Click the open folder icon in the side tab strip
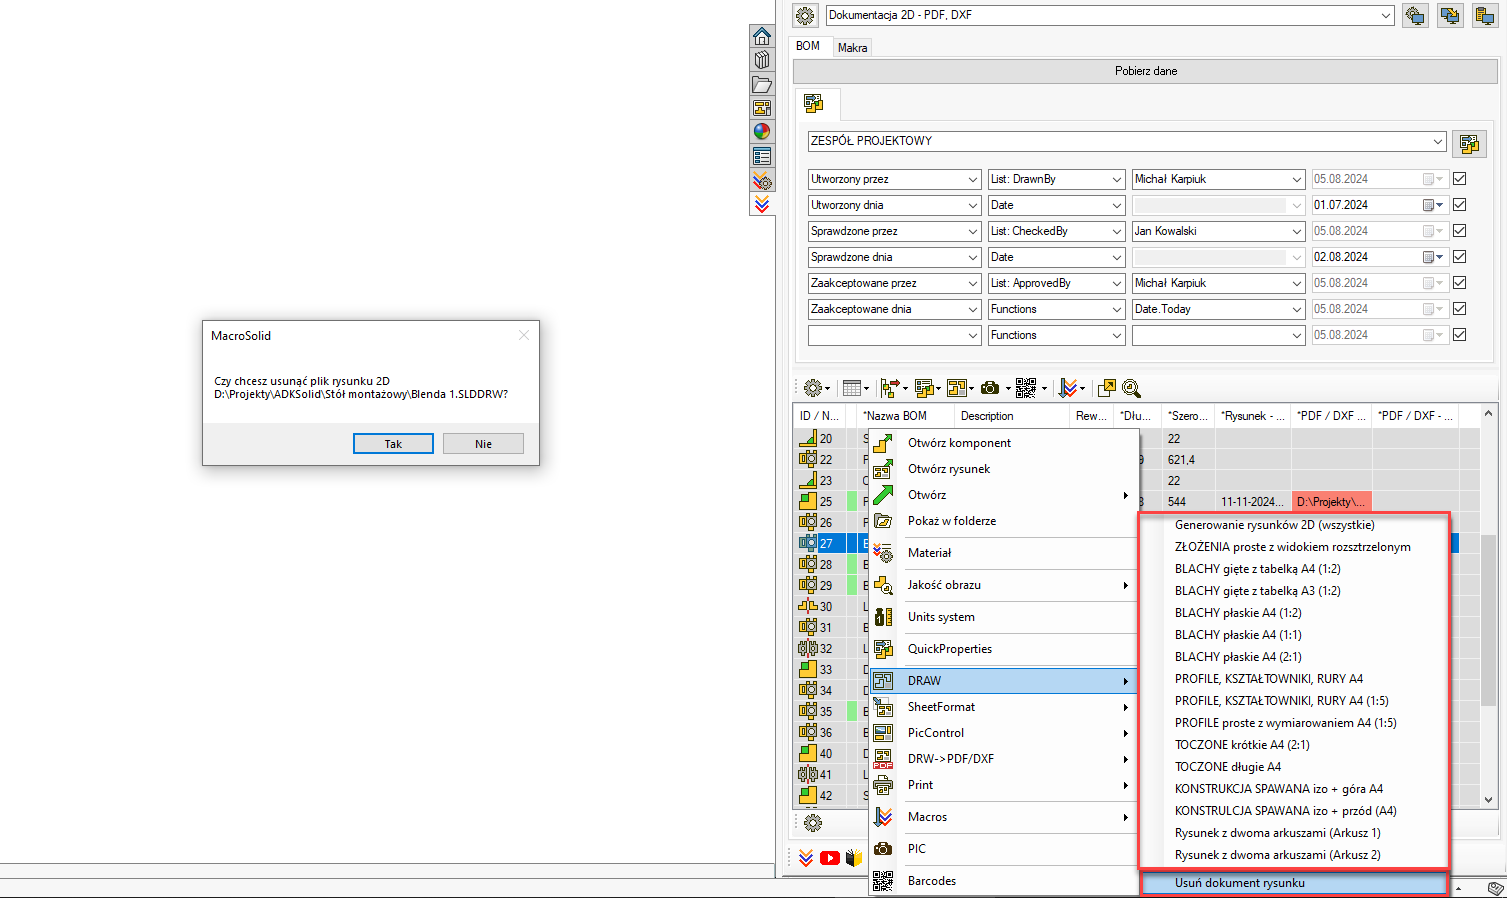Viewport: 1507px width, 898px height. coord(762,85)
